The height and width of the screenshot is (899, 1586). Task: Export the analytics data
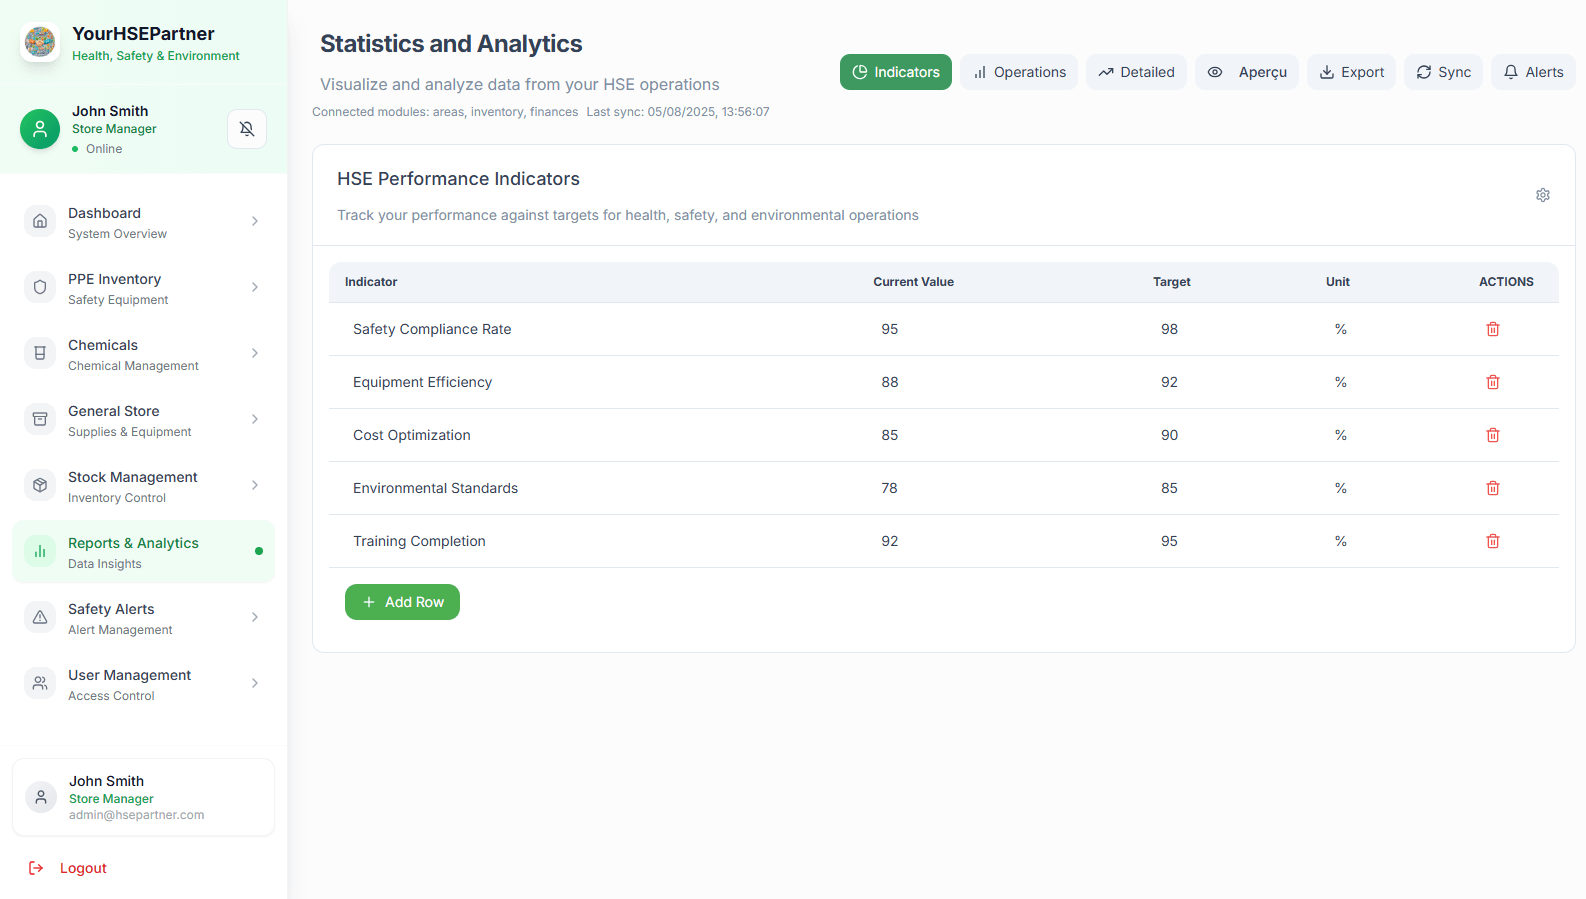tap(1351, 72)
